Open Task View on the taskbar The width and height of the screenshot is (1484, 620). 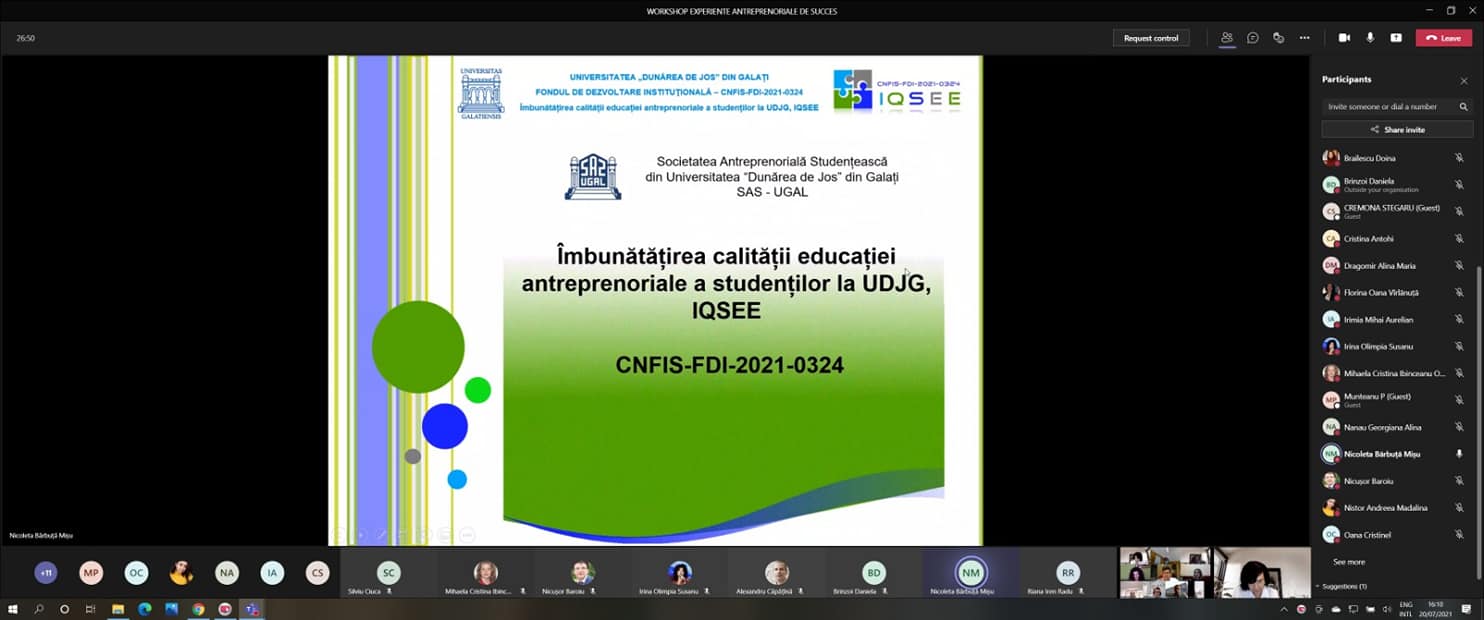[x=90, y=609]
